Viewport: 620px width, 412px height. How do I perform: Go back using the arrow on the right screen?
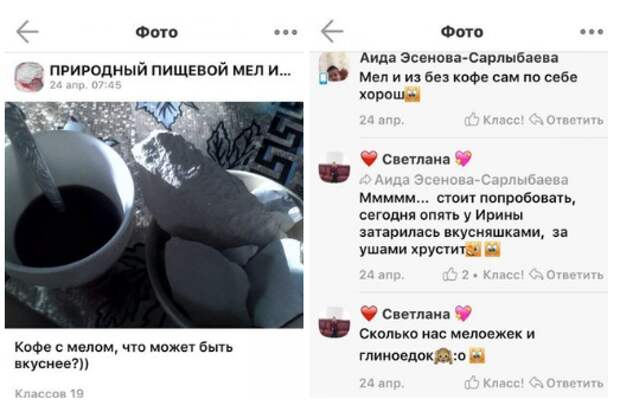pos(332,31)
